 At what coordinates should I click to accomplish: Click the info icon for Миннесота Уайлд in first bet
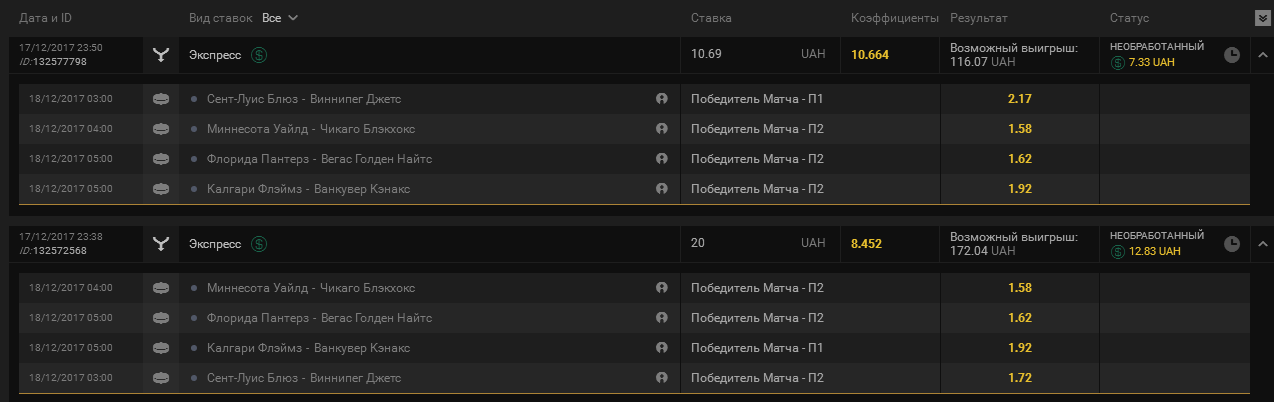click(x=661, y=129)
